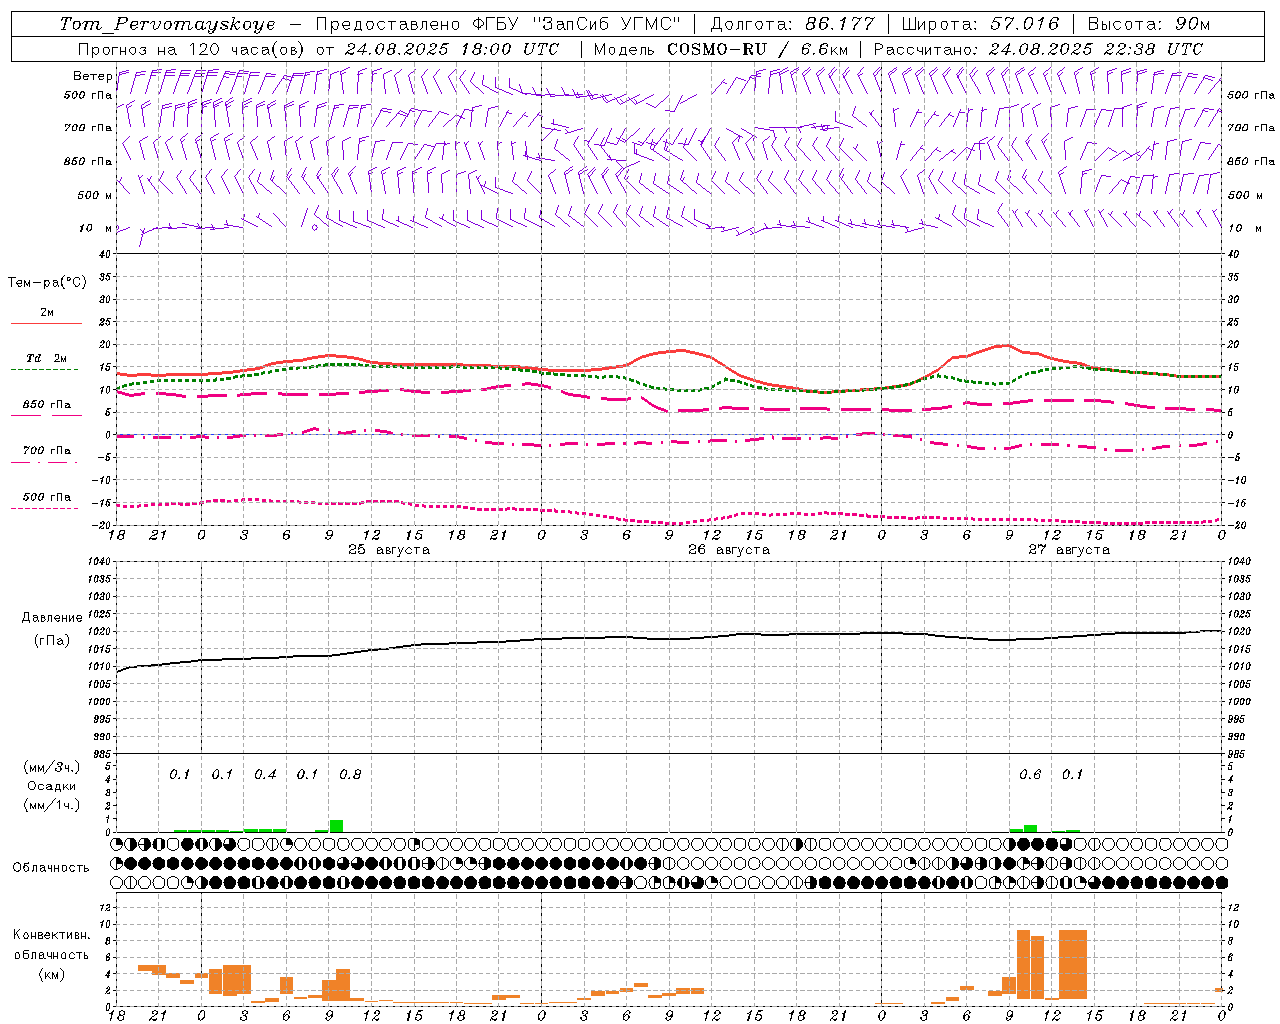Click the Давление pressure label

[52, 618]
